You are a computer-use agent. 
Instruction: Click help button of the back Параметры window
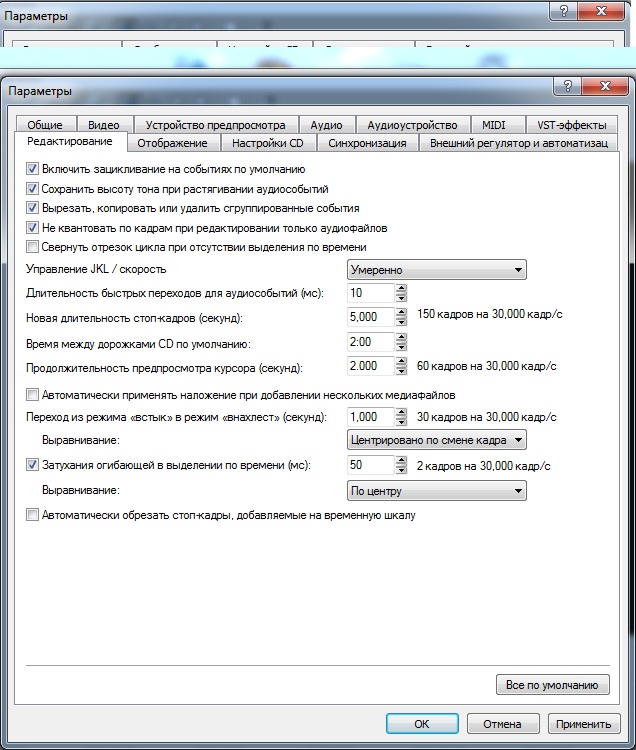[563, 11]
